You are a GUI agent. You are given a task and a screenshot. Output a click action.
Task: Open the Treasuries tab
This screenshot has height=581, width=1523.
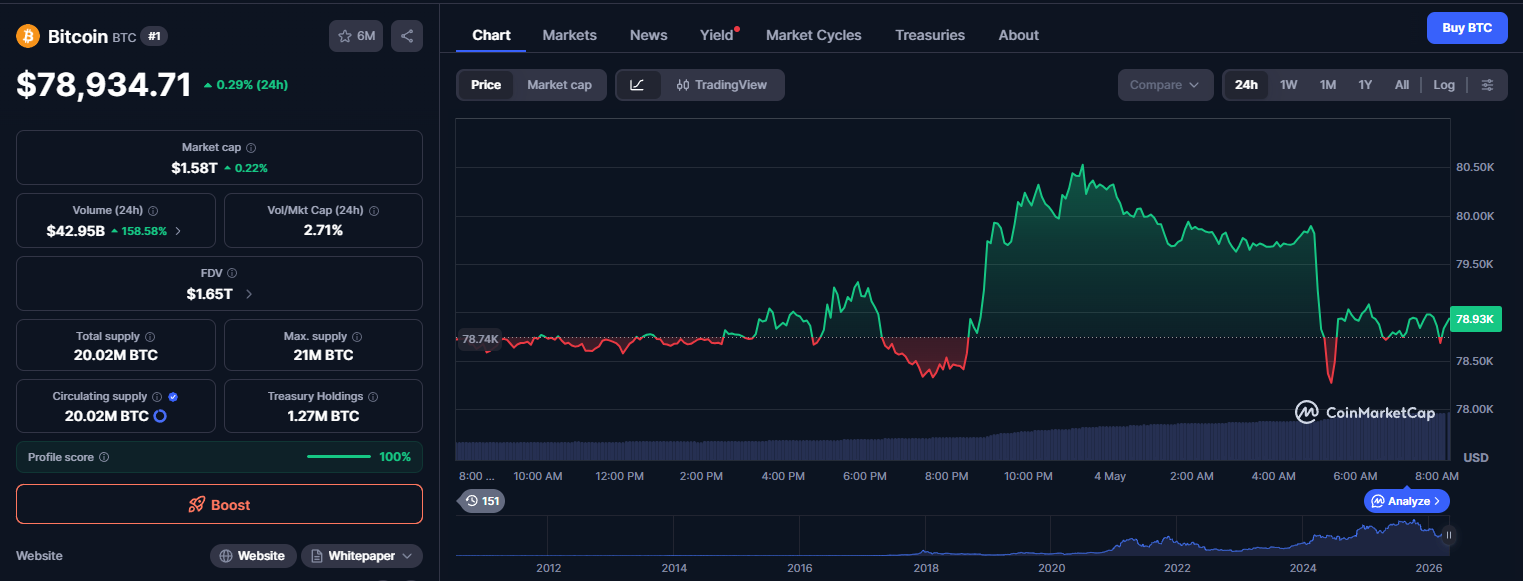coord(930,35)
